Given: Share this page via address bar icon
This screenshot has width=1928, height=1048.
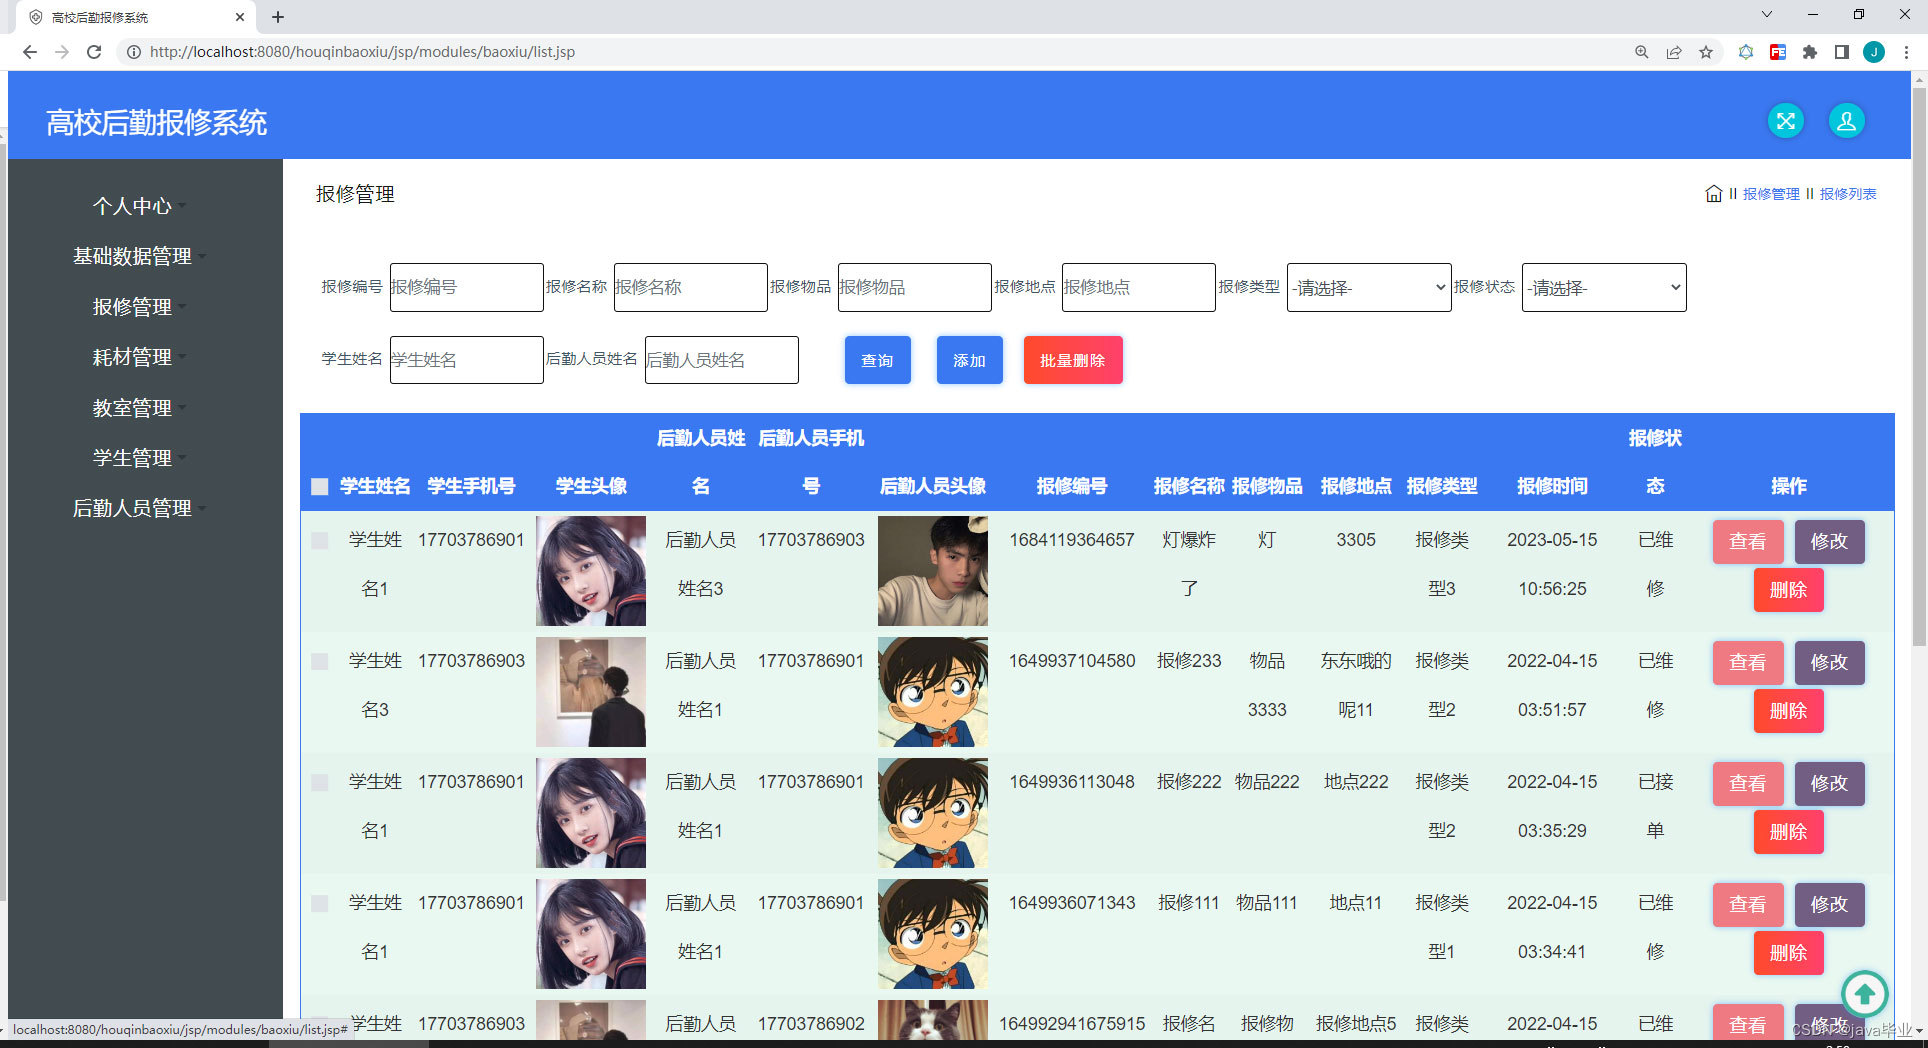Looking at the screenshot, I should [x=1674, y=52].
